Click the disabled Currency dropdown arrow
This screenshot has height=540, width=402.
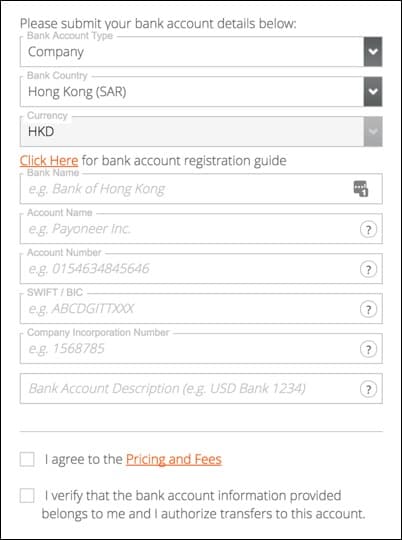tap(373, 132)
